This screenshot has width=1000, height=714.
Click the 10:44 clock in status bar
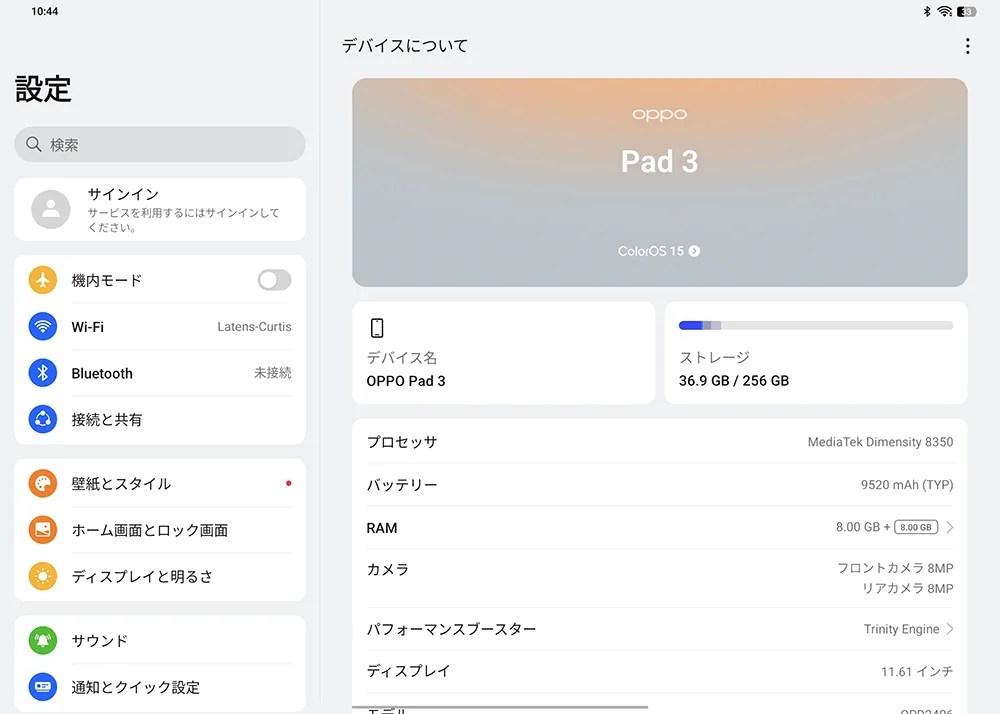[x=45, y=11]
